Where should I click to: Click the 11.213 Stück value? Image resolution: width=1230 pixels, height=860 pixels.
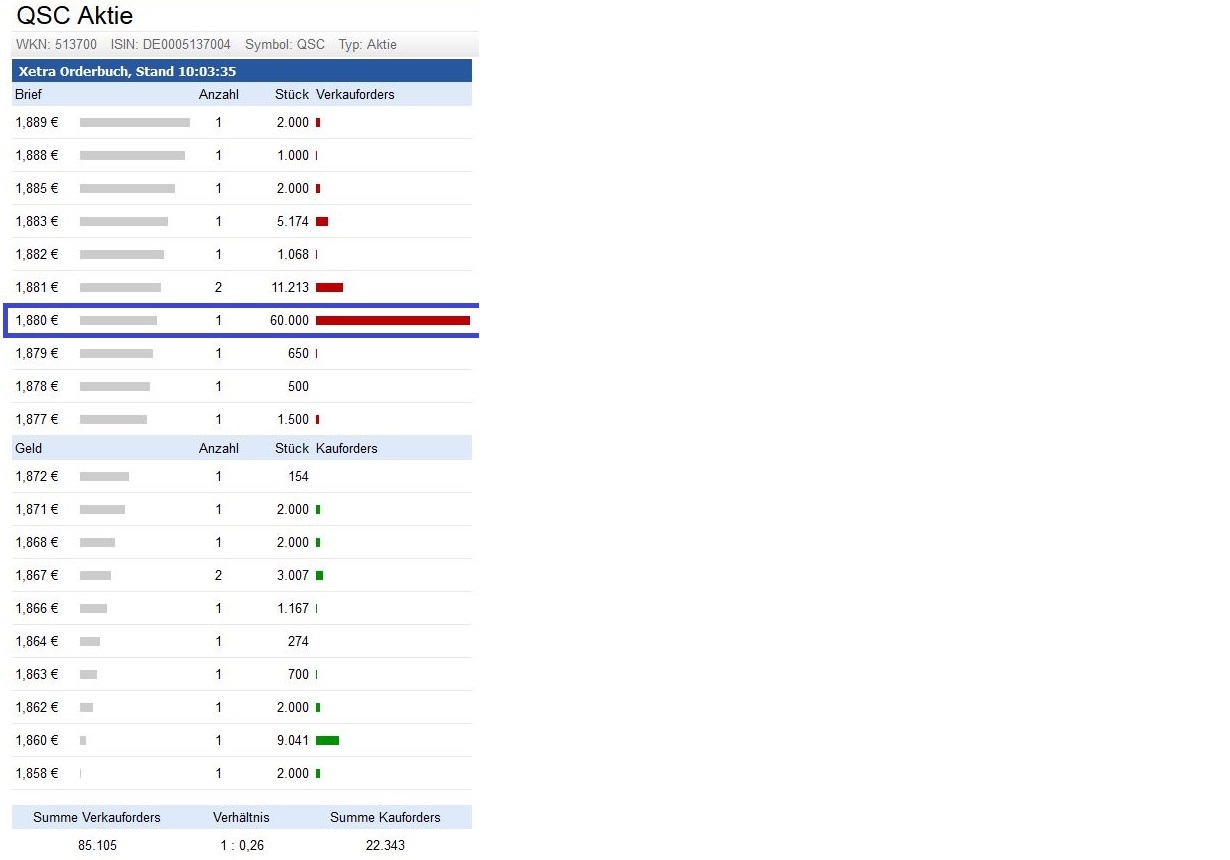point(290,288)
